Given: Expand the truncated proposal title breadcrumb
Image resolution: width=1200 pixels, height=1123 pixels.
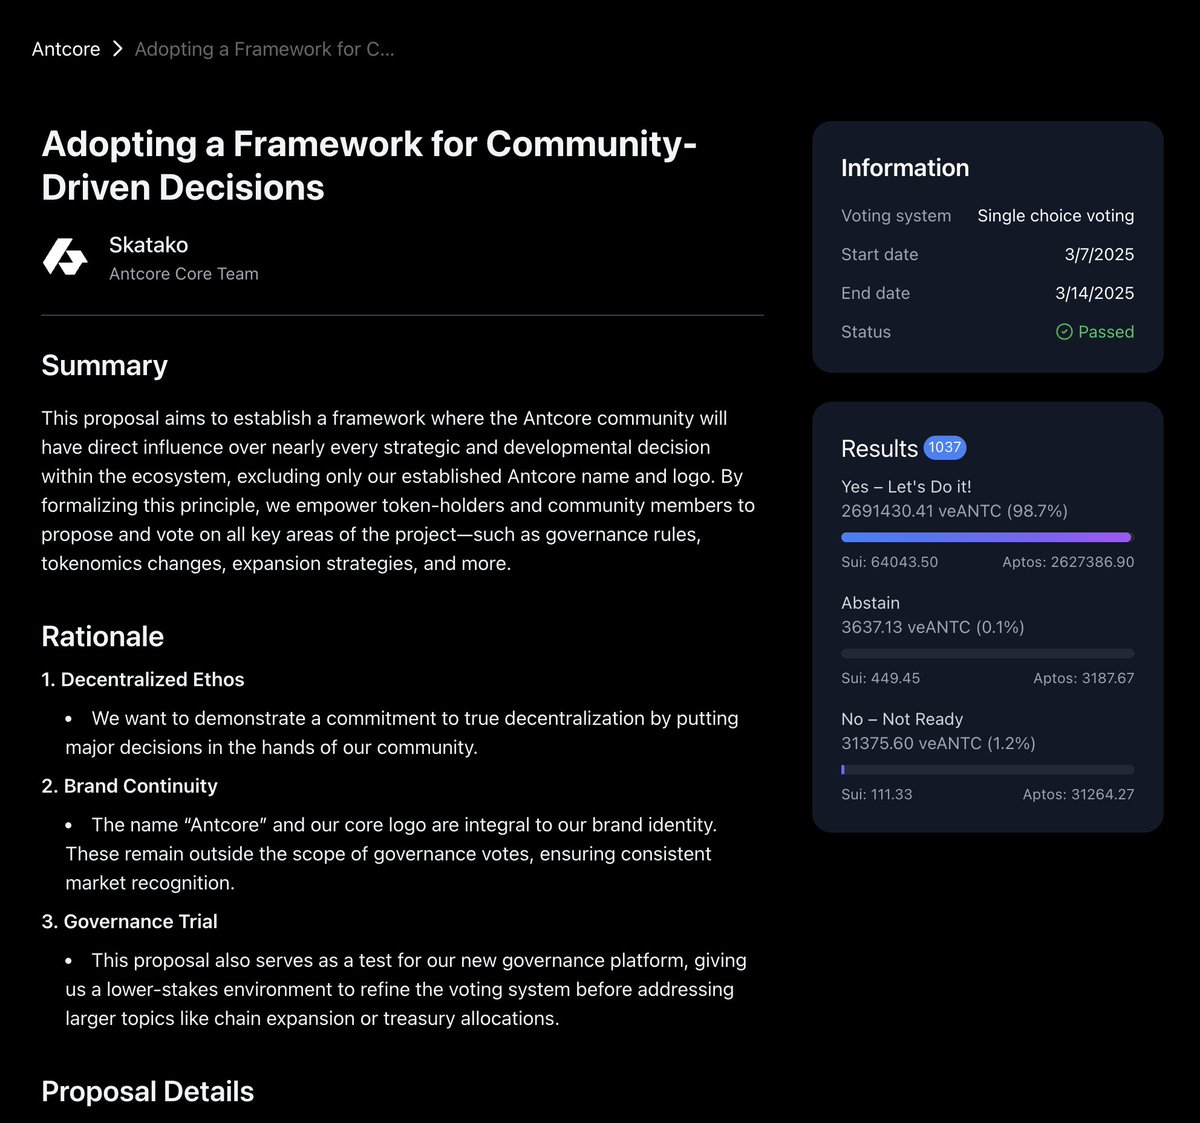Looking at the screenshot, I should (x=264, y=48).
